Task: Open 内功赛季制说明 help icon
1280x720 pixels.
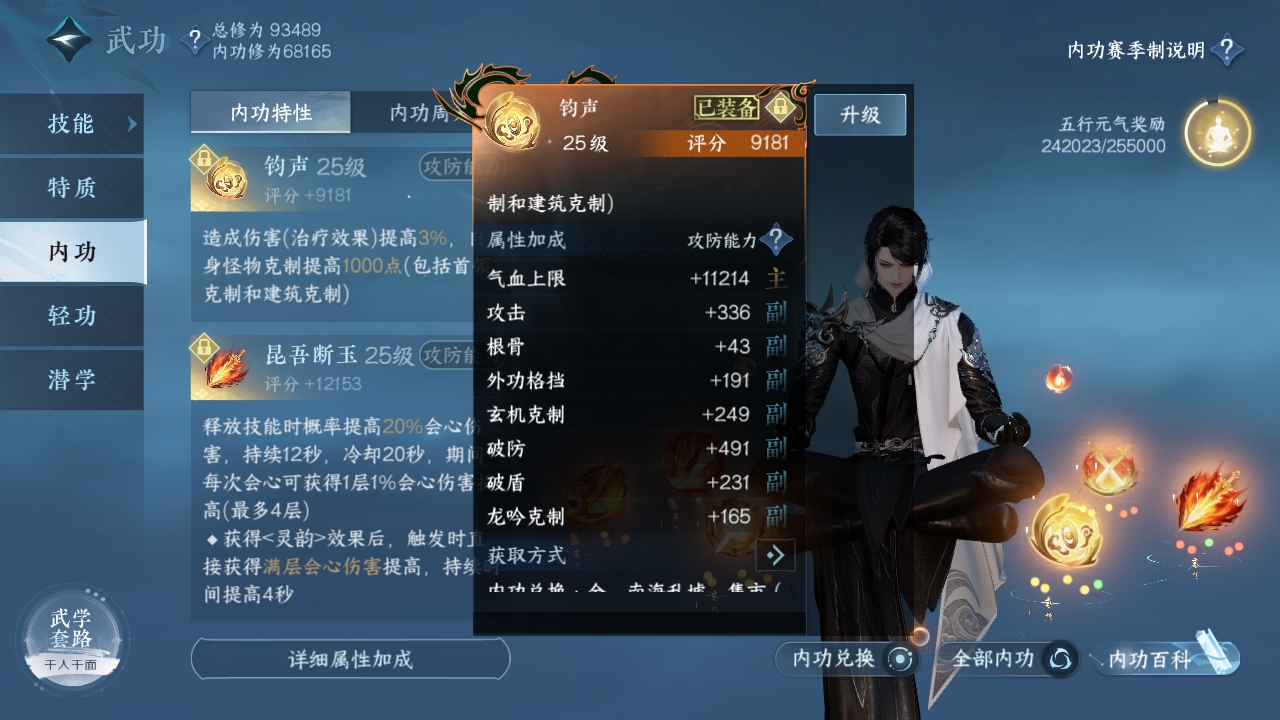Action: [x=1227, y=50]
